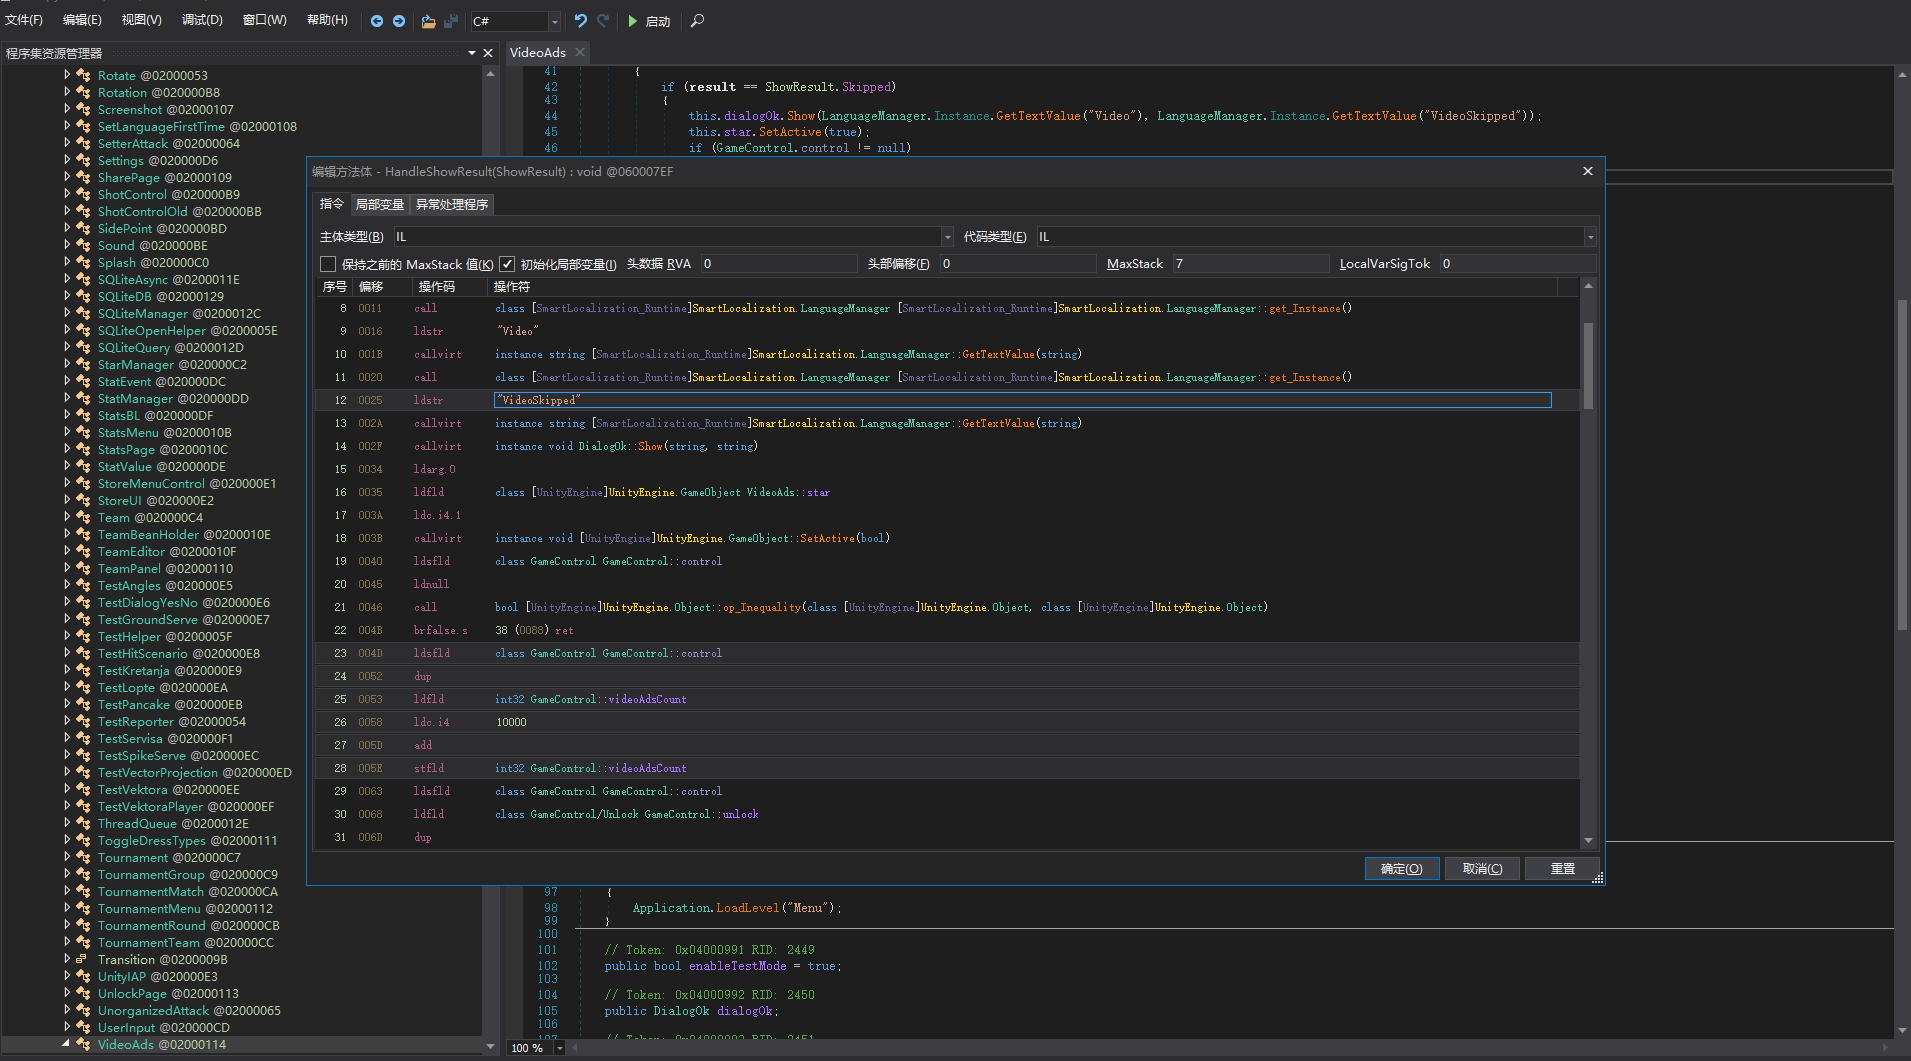Select the 指令 tab
The image size is (1911, 1061).
tap(331, 204)
